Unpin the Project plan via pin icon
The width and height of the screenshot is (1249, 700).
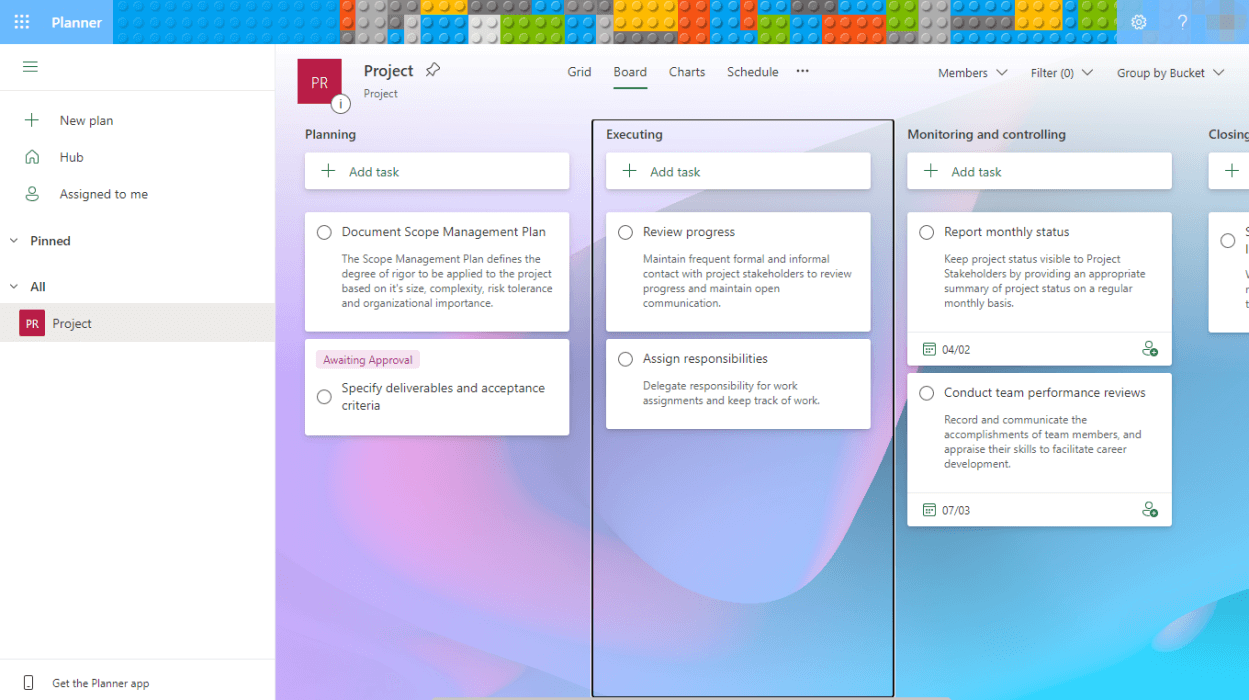click(432, 70)
